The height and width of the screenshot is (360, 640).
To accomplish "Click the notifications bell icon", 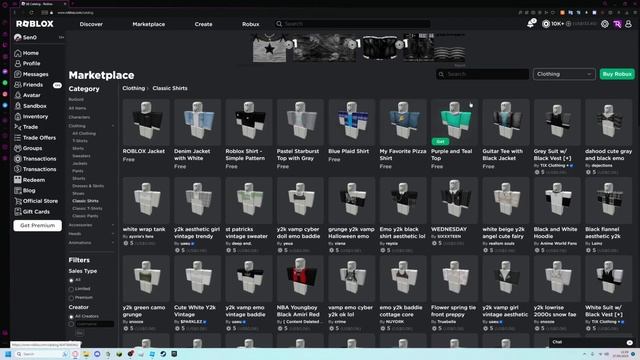I will (x=531, y=24).
